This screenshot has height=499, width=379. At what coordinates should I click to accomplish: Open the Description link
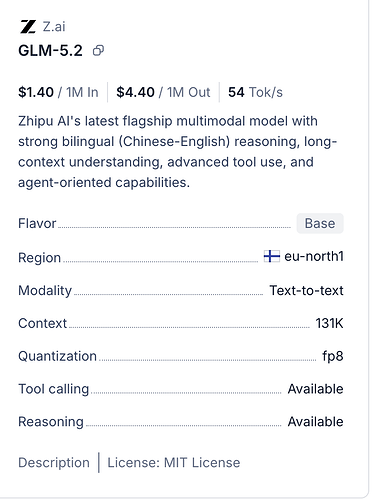(x=54, y=463)
